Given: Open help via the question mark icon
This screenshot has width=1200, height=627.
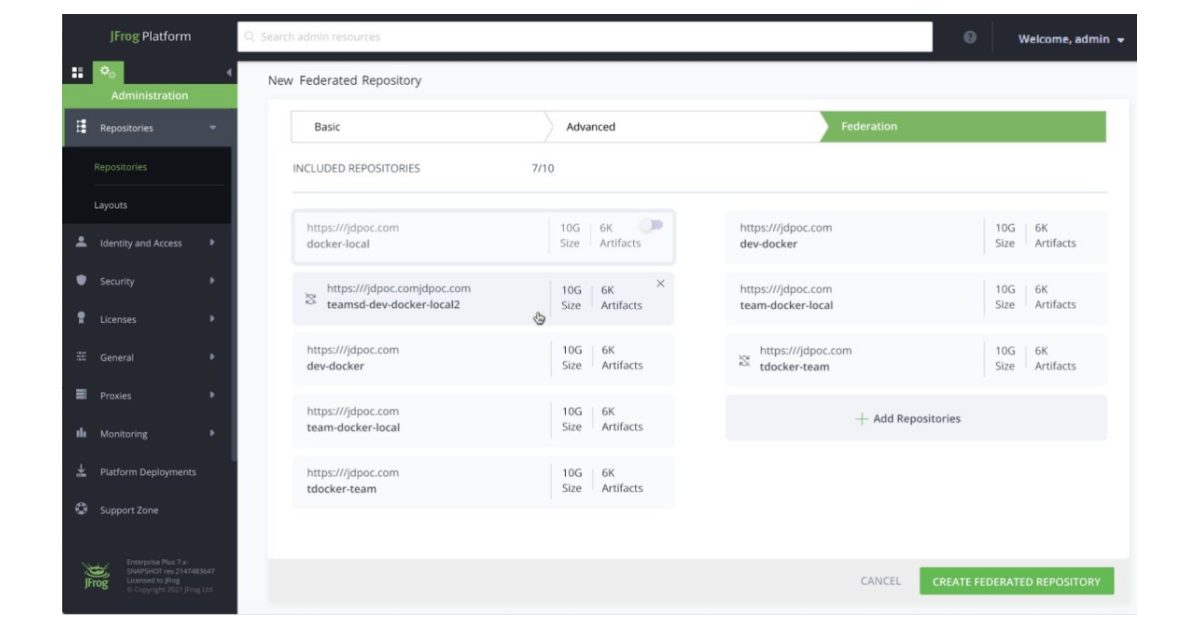Looking at the screenshot, I should click(x=970, y=38).
